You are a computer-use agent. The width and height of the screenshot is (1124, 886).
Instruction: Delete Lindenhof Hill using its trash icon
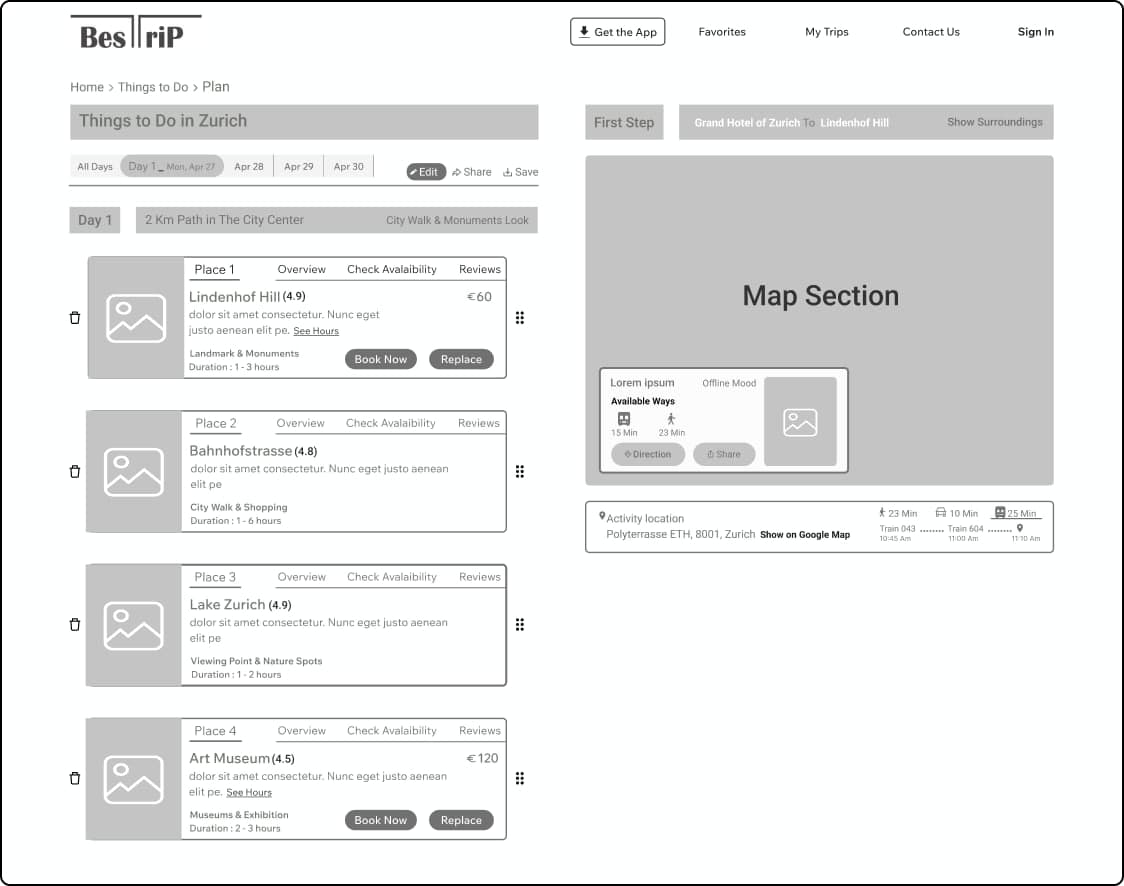[75, 318]
